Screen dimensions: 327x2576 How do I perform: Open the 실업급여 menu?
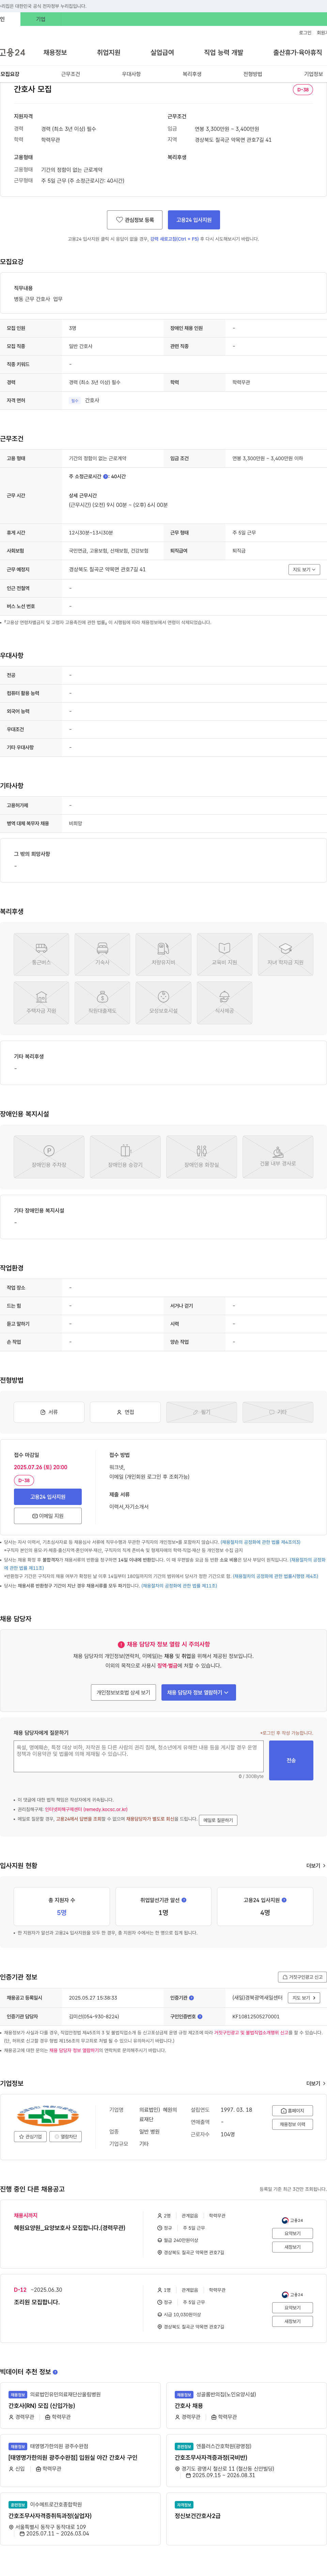(162, 52)
